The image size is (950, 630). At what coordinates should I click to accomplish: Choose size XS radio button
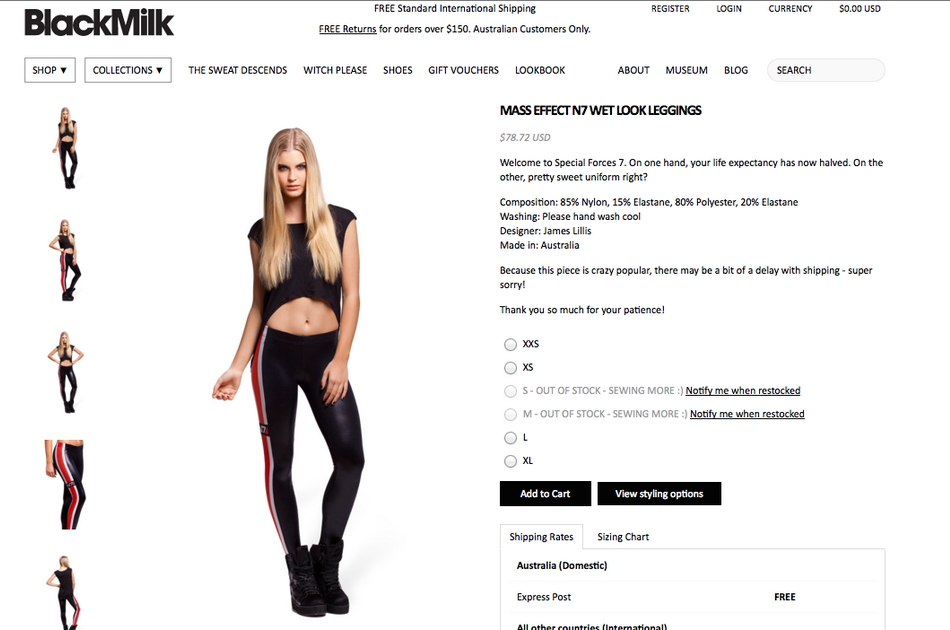(x=510, y=368)
